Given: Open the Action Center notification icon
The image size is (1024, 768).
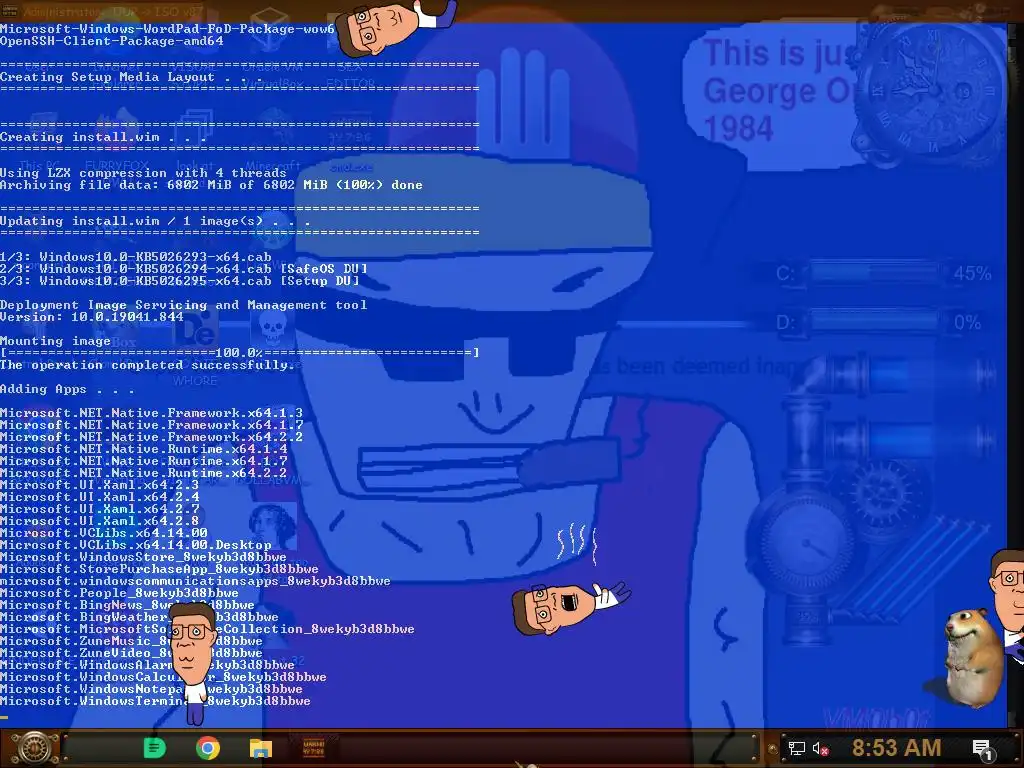Looking at the screenshot, I should click(982, 749).
